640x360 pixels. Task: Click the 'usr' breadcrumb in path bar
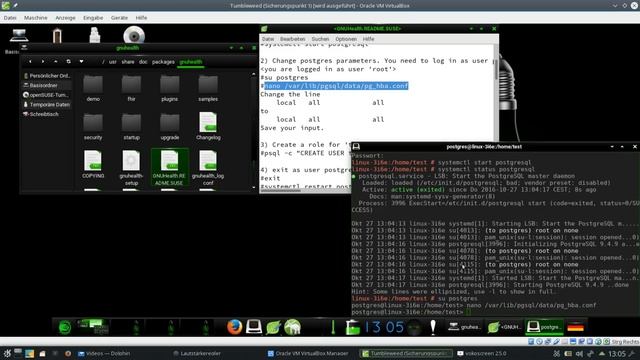[113, 62]
